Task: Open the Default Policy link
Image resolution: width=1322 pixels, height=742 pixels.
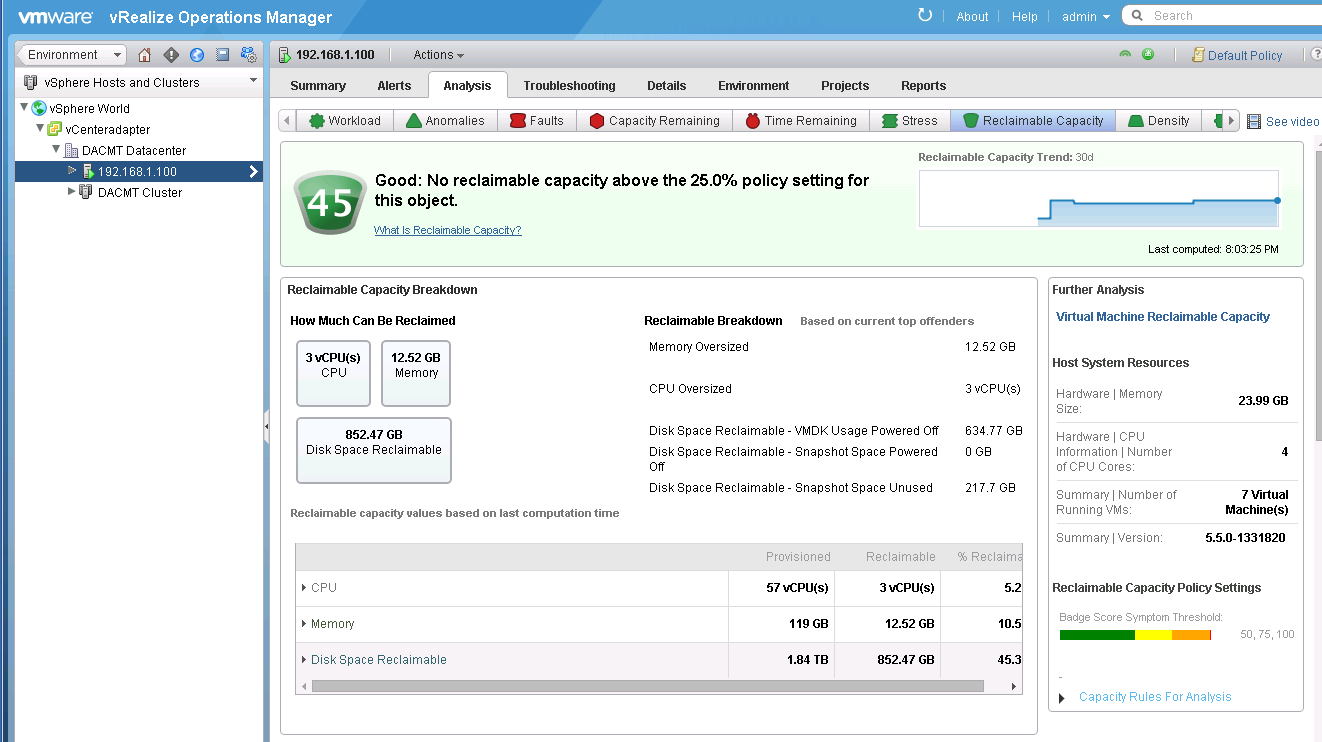Action: coord(1245,56)
